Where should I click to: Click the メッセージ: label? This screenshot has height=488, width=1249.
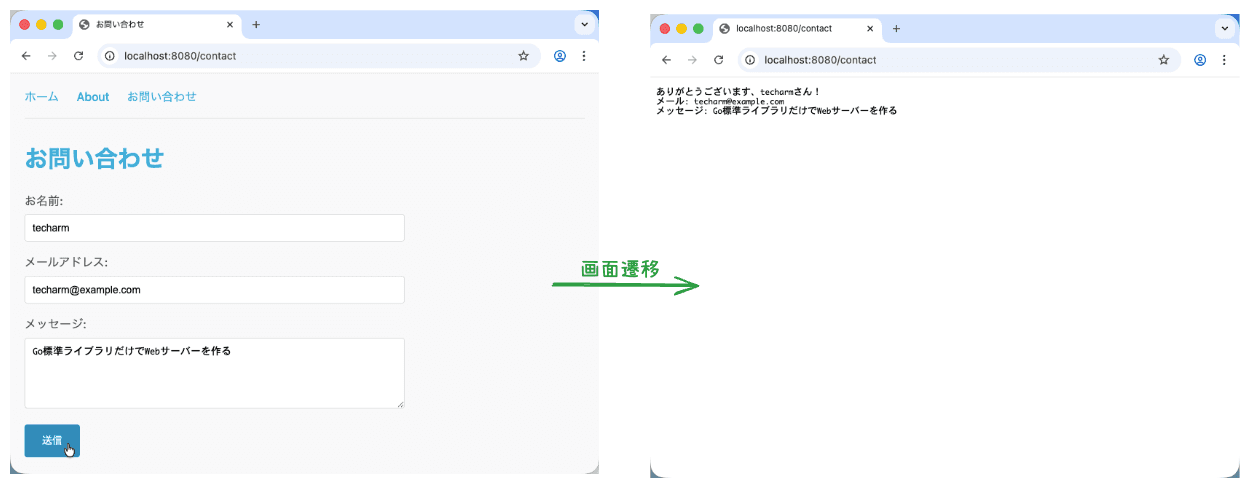(56, 324)
